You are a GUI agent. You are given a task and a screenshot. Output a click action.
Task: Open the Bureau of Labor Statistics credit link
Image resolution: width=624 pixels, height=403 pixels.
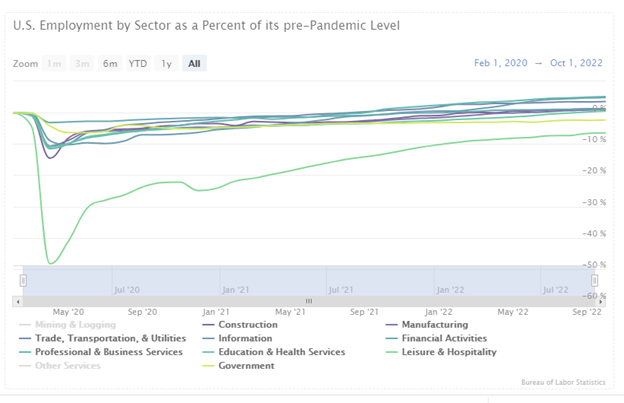pyautogui.click(x=563, y=382)
